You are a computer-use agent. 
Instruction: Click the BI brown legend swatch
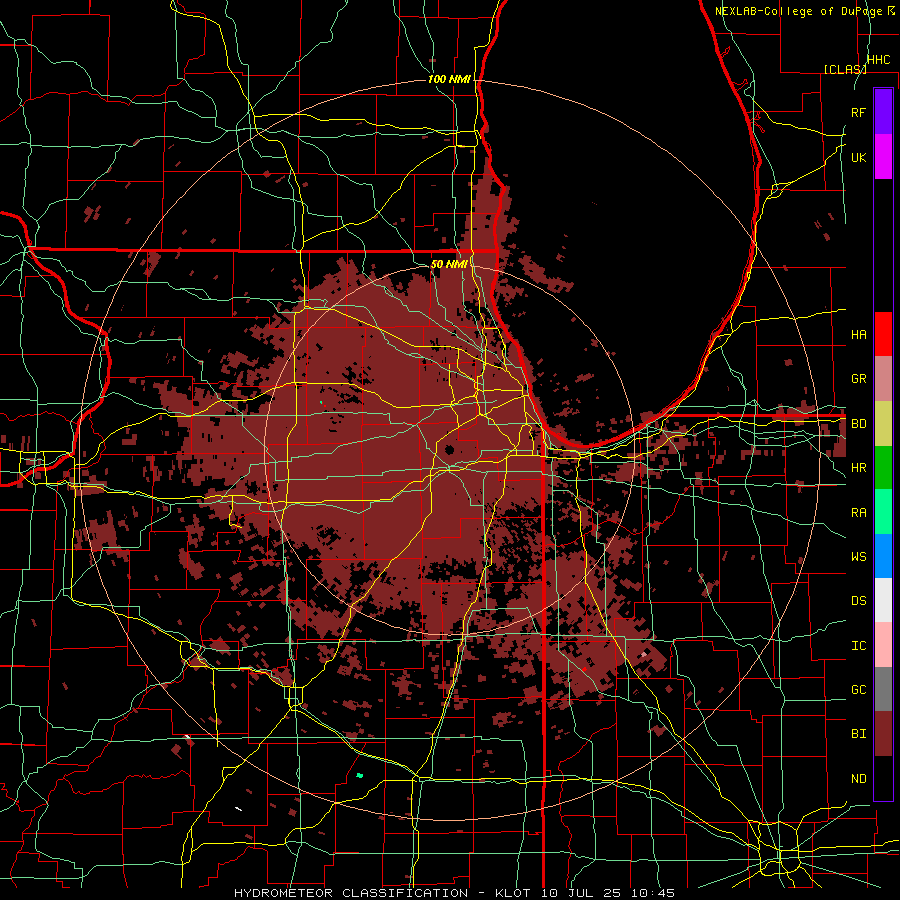(x=883, y=734)
